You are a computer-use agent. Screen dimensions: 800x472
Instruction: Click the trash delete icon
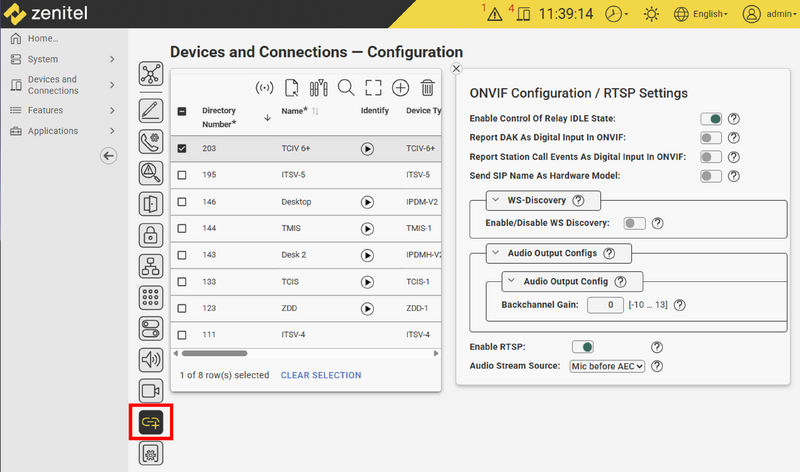click(x=428, y=88)
